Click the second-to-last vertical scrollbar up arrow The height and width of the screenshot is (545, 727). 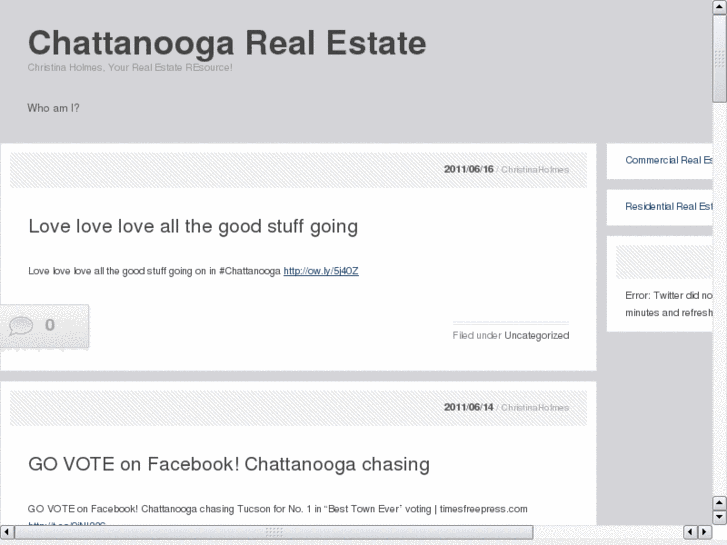point(720,503)
